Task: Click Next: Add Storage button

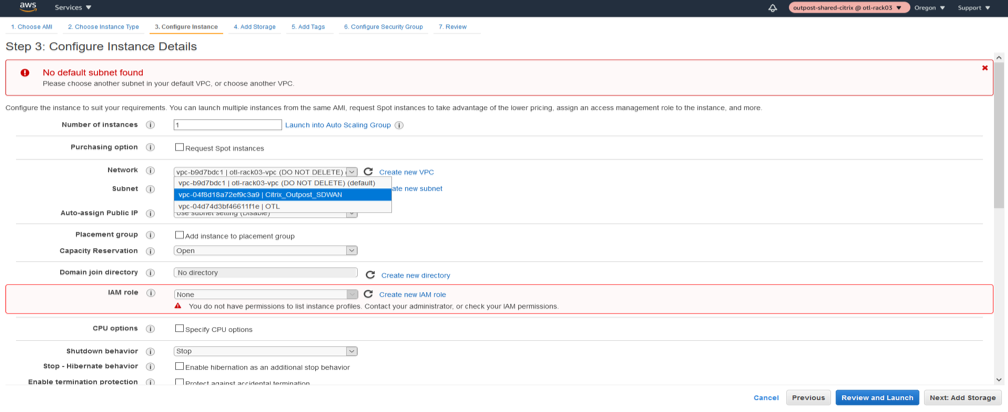Action: point(962,398)
